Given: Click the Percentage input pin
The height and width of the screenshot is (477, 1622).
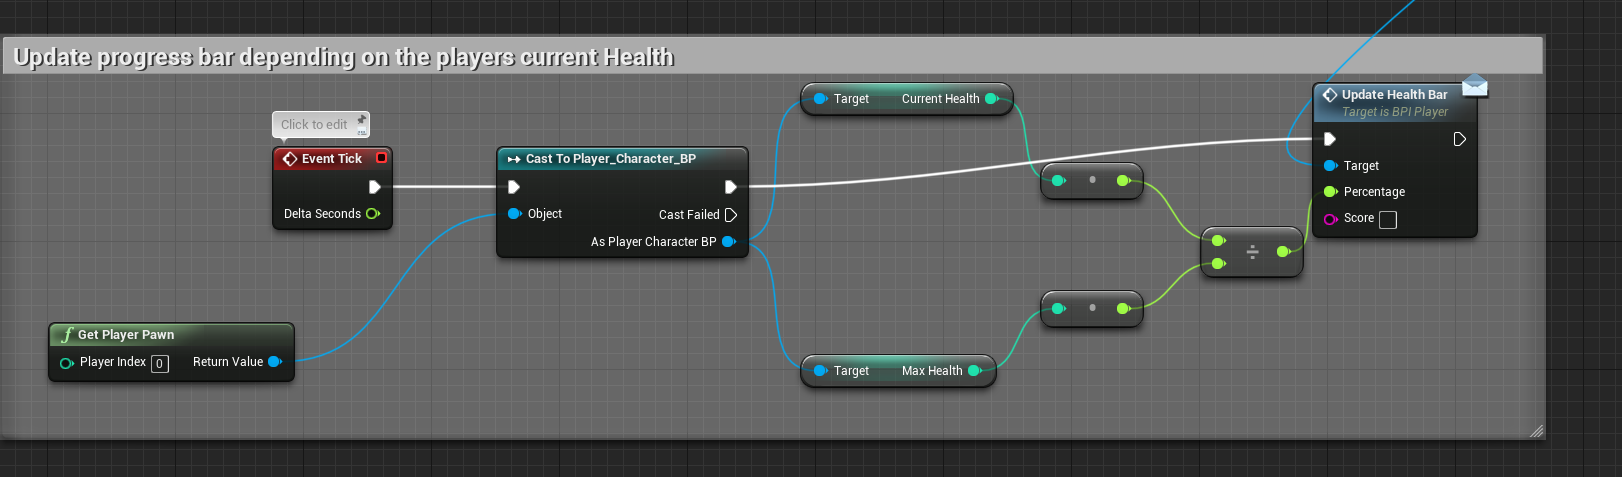Looking at the screenshot, I should (1330, 192).
